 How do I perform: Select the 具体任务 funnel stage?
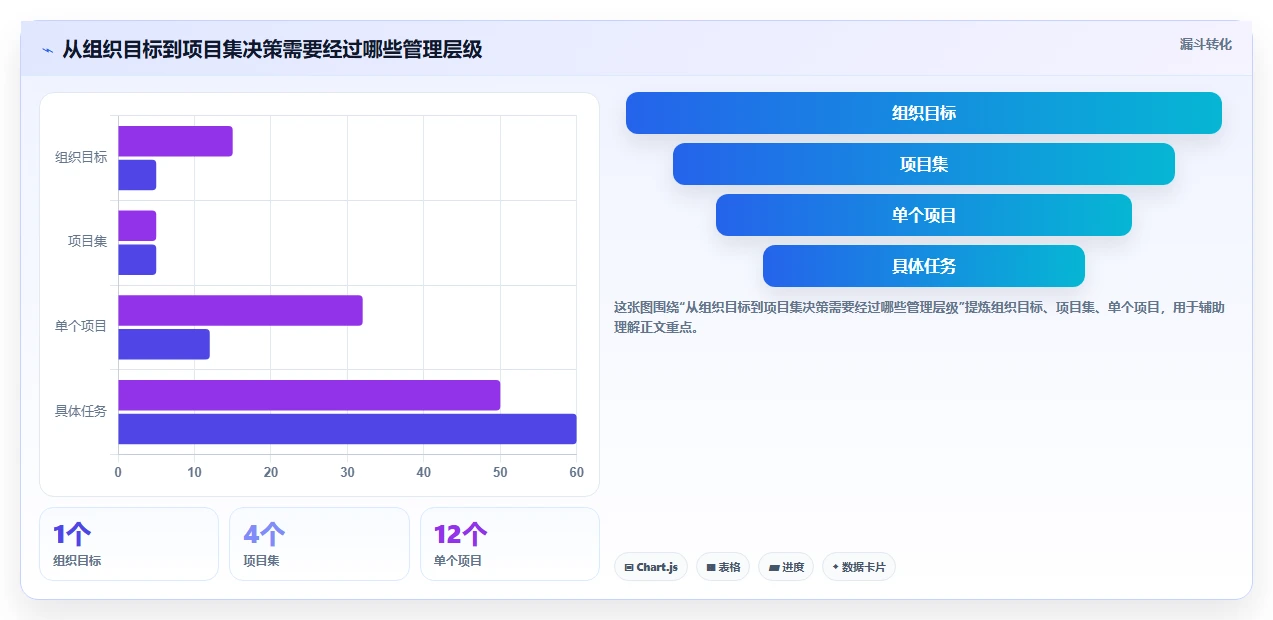click(924, 266)
